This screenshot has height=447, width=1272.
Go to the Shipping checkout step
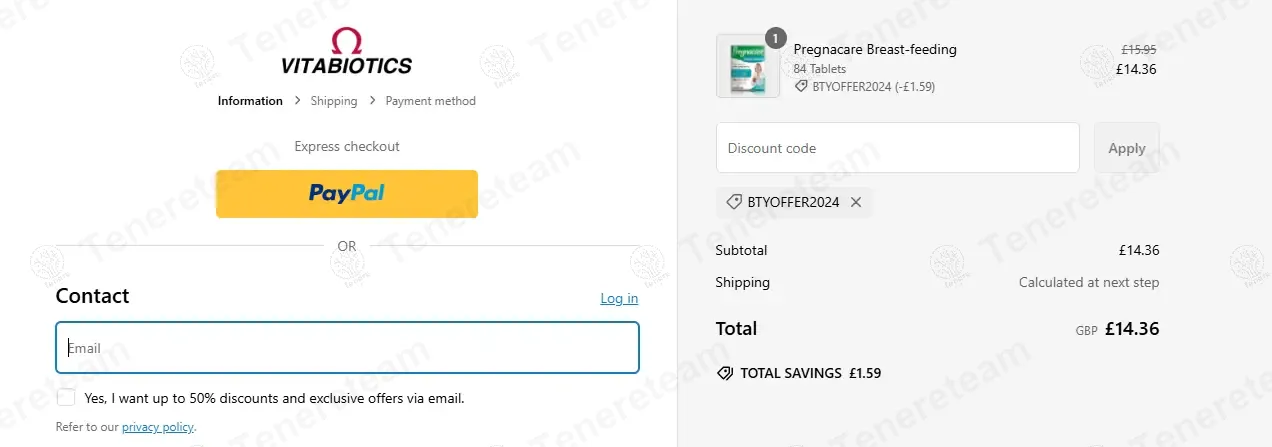(x=334, y=101)
